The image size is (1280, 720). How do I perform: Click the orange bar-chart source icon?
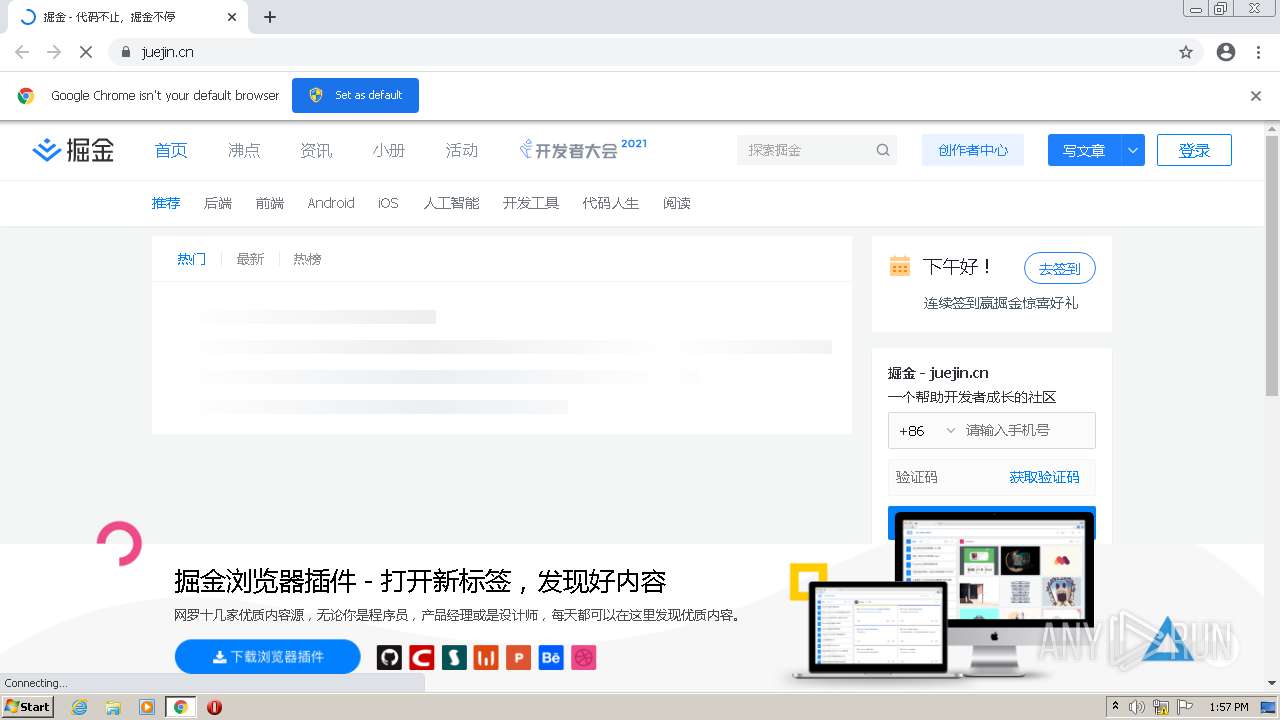(x=486, y=657)
